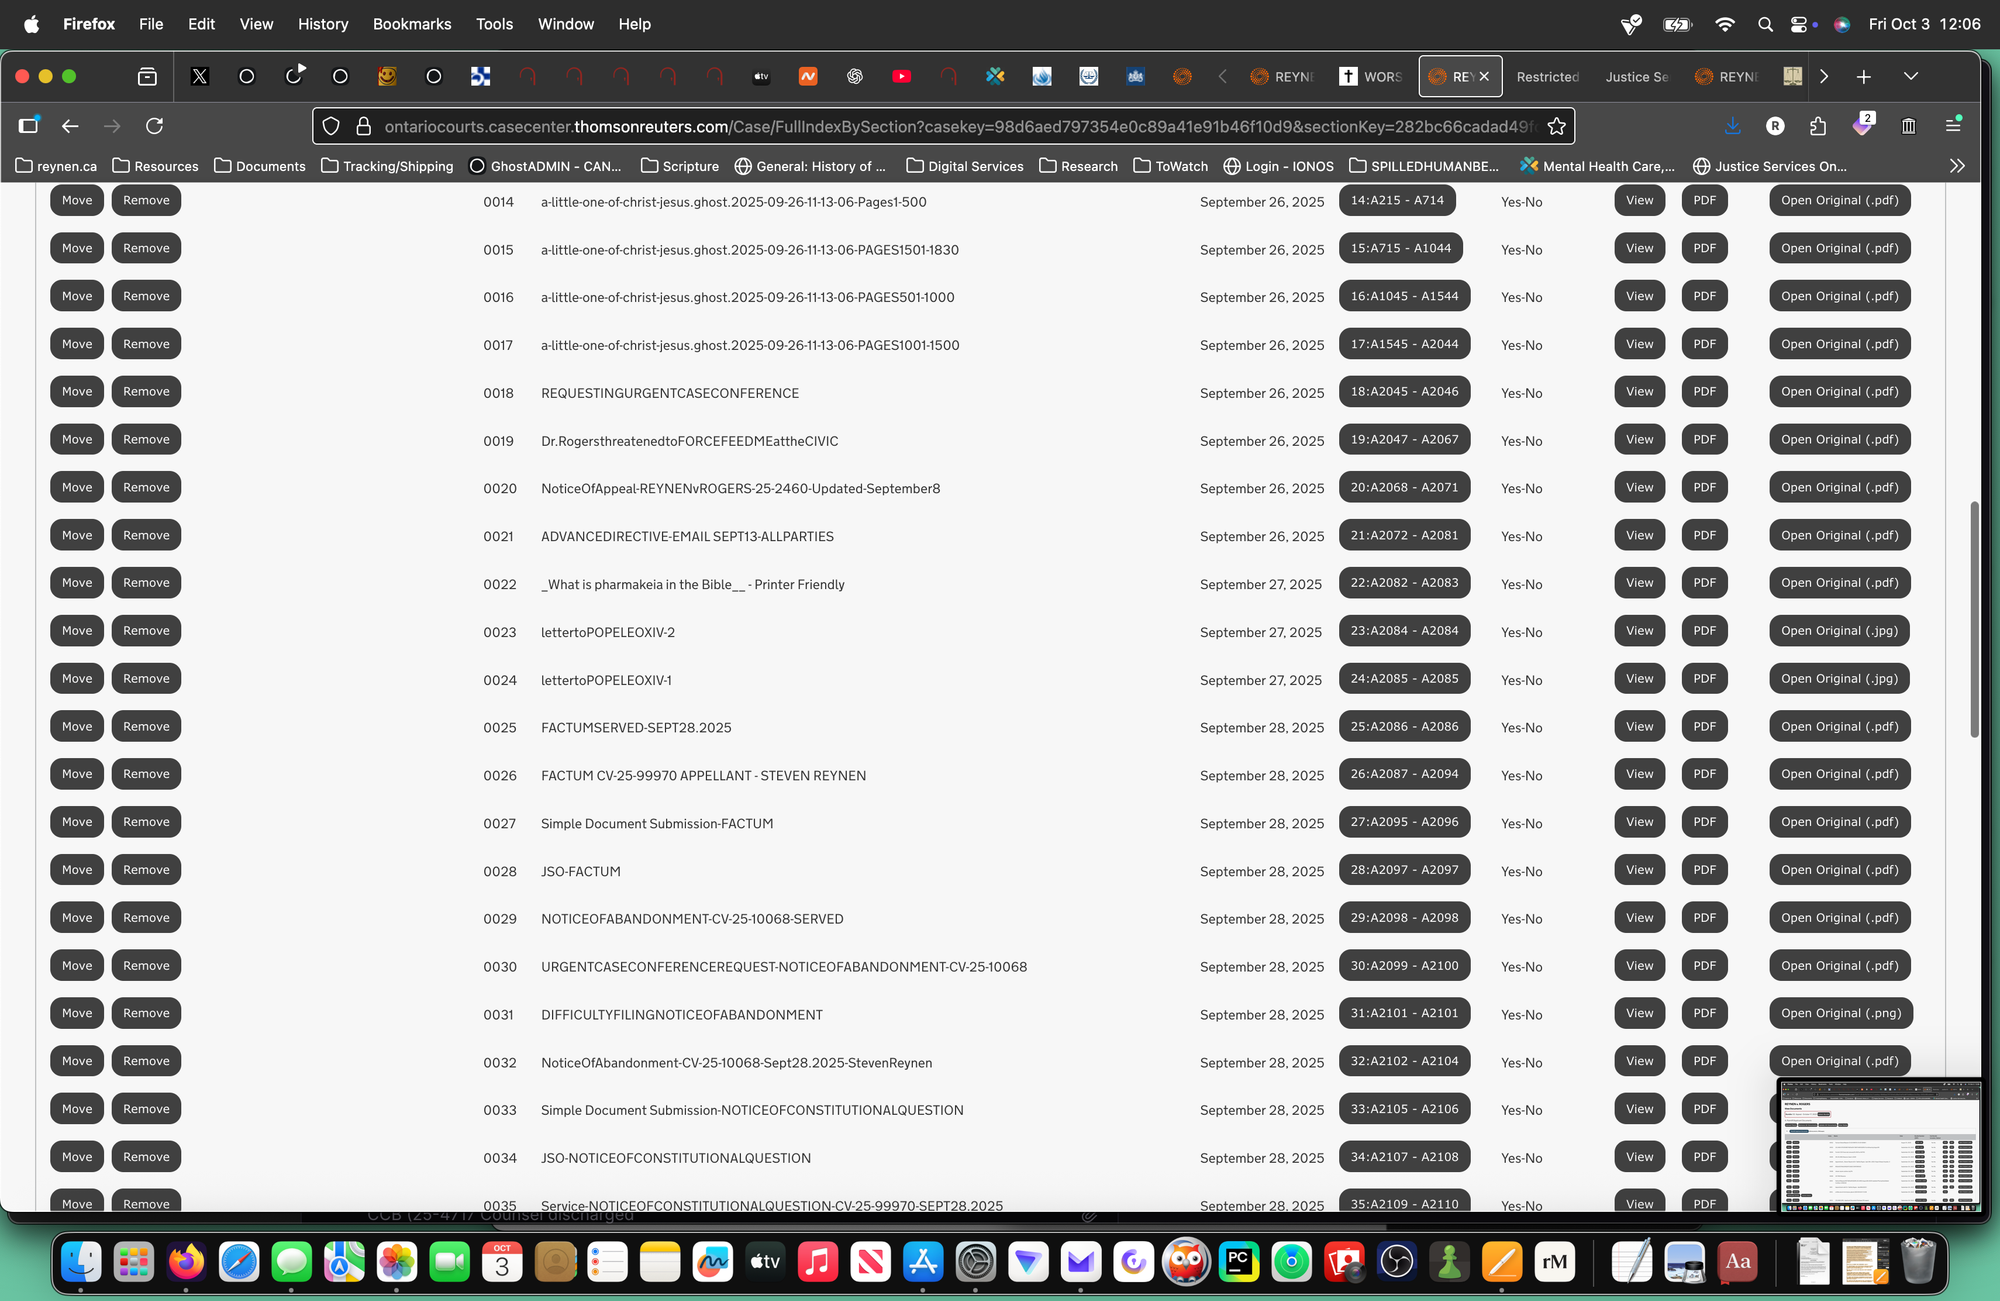Switch to the Restricted tab
Image resolution: width=2000 pixels, height=1301 pixels.
coord(1547,77)
